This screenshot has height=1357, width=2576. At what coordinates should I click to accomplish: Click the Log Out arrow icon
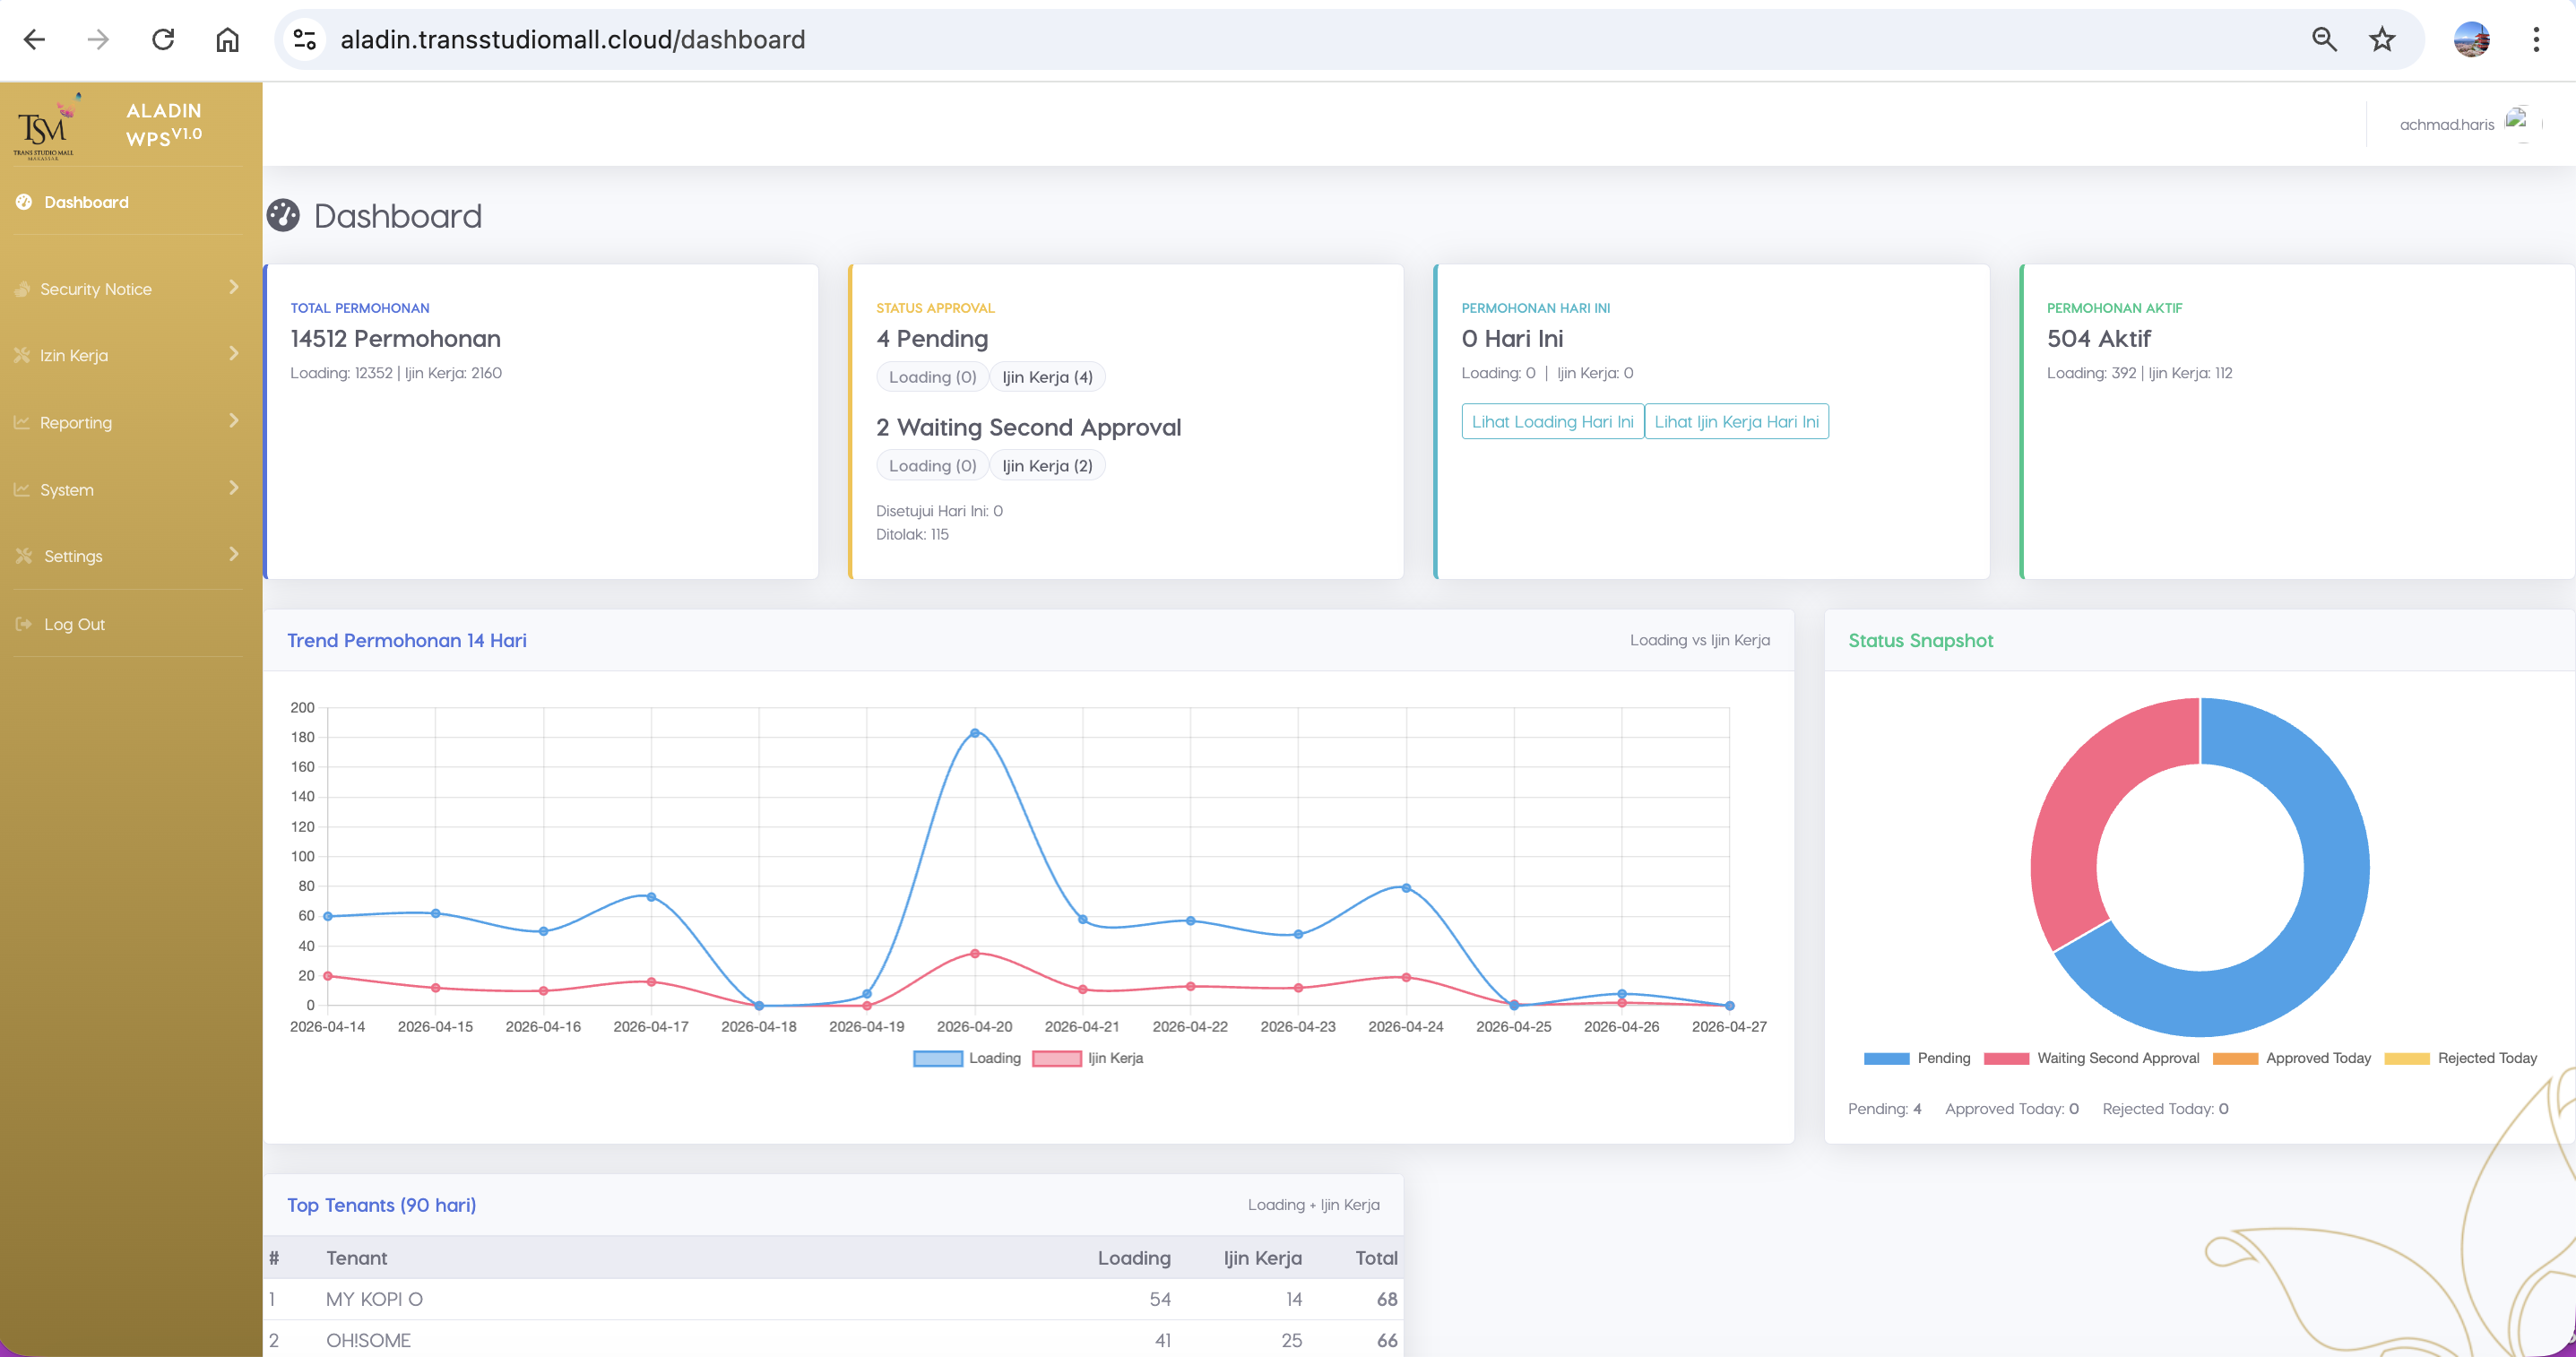[24, 624]
